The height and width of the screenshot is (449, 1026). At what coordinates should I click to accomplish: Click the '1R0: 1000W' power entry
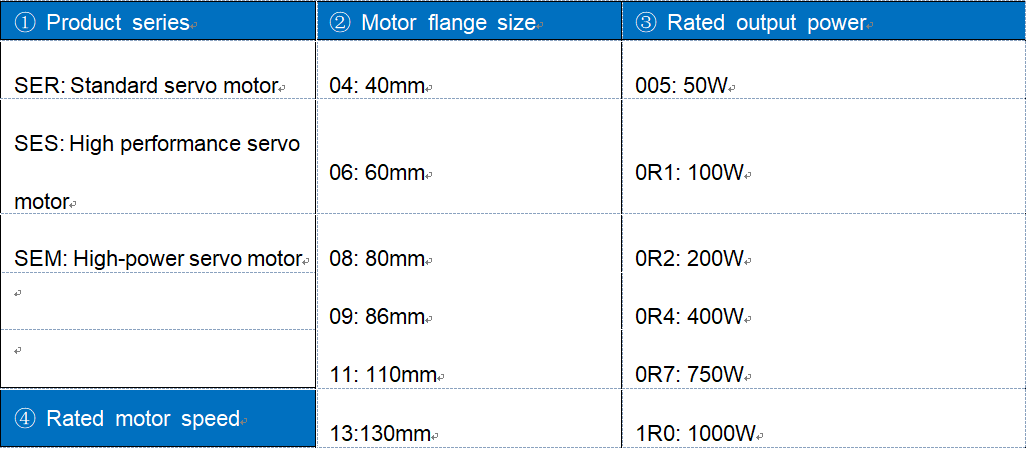point(695,434)
